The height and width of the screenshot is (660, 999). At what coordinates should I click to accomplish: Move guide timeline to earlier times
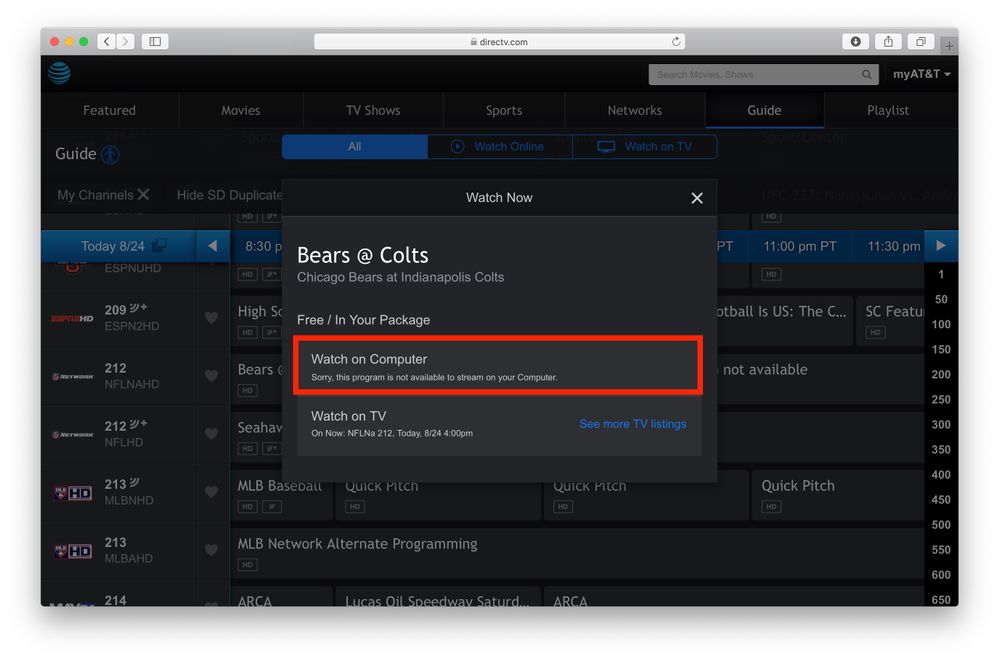pos(212,246)
